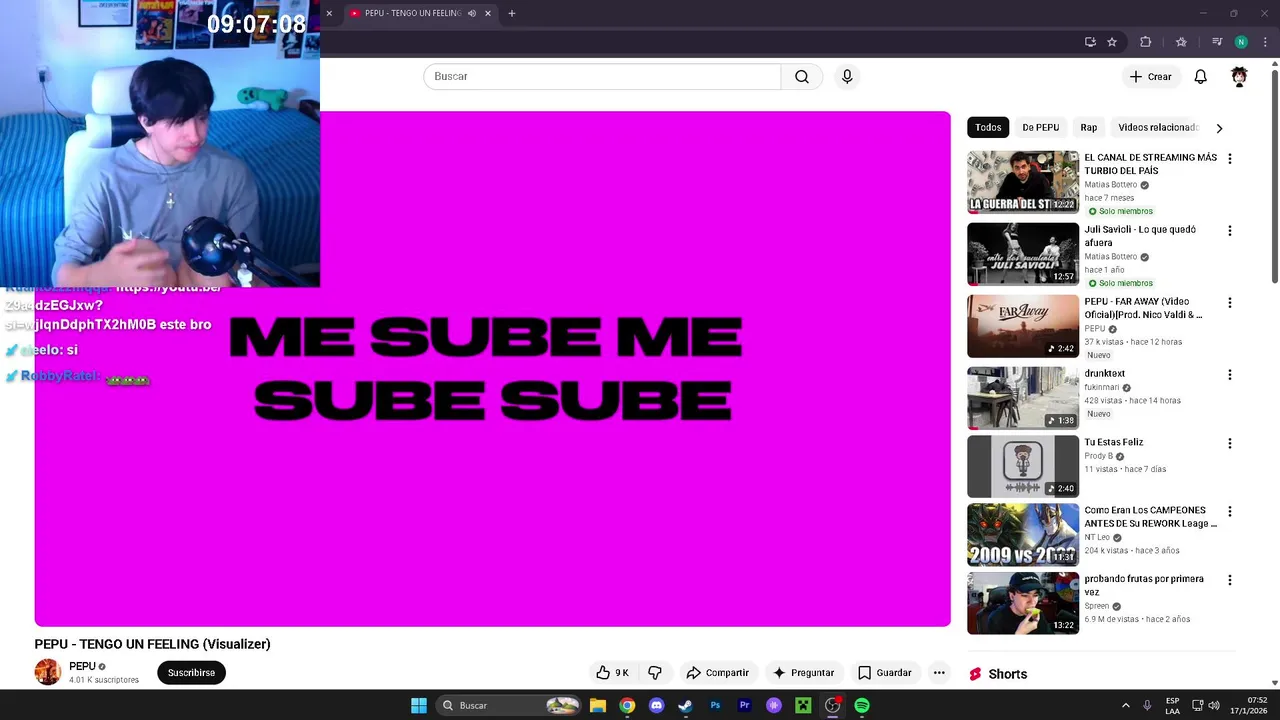This screenshot has height=720, width=1280.
Task: Click the Compartir share button
Action: pyautogui.click(x=717, y=673)
